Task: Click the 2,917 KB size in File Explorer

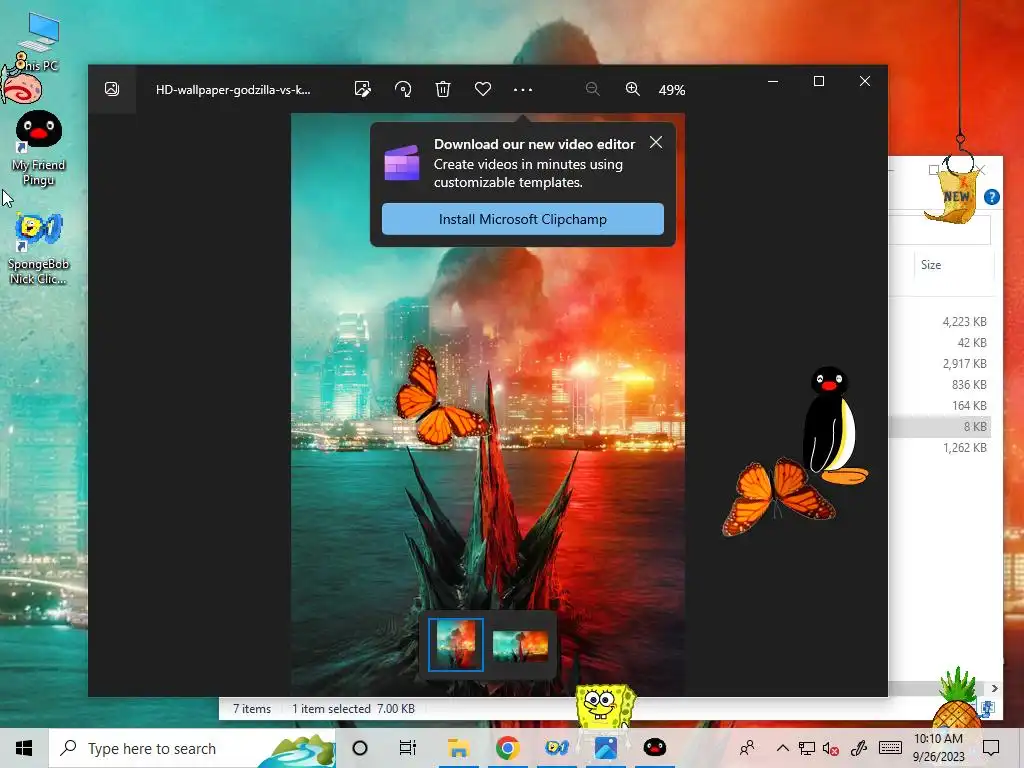Action: (964, 363)
